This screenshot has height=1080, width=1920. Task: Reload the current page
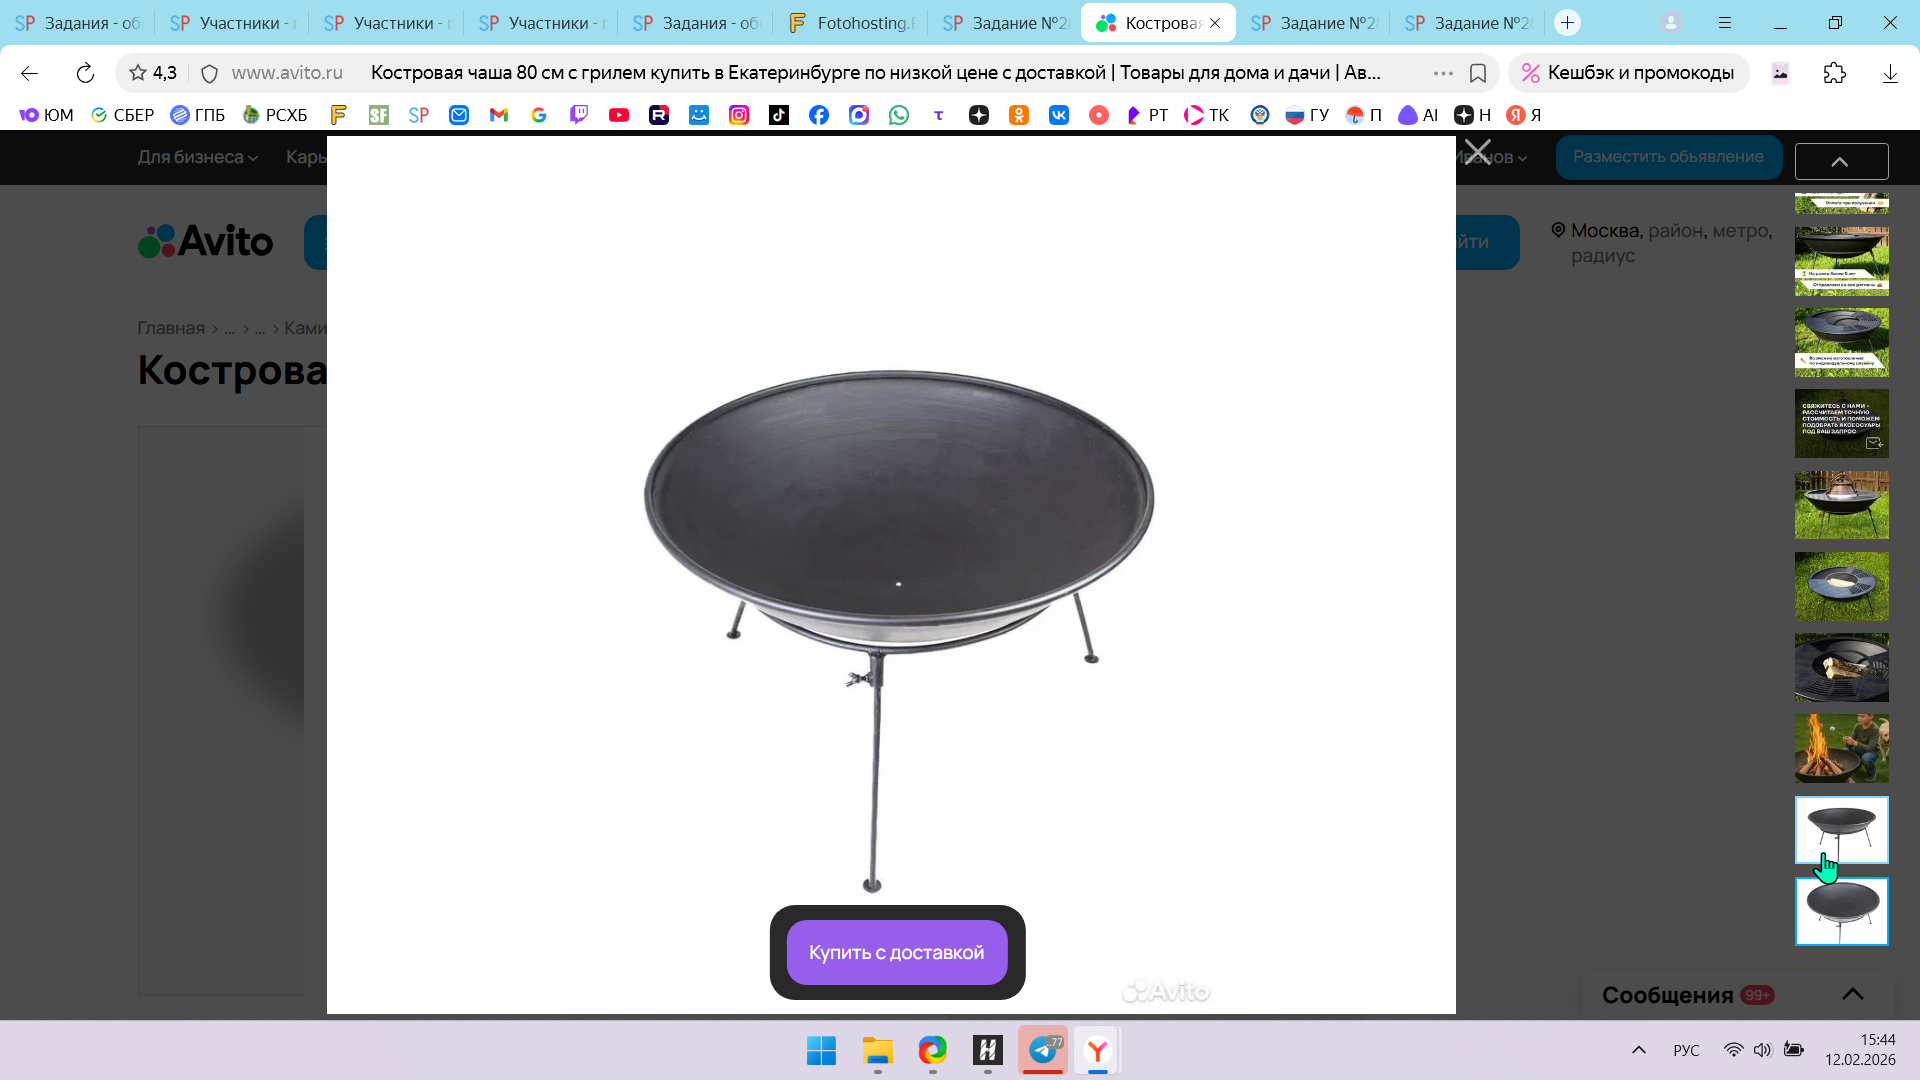[85, 73]
